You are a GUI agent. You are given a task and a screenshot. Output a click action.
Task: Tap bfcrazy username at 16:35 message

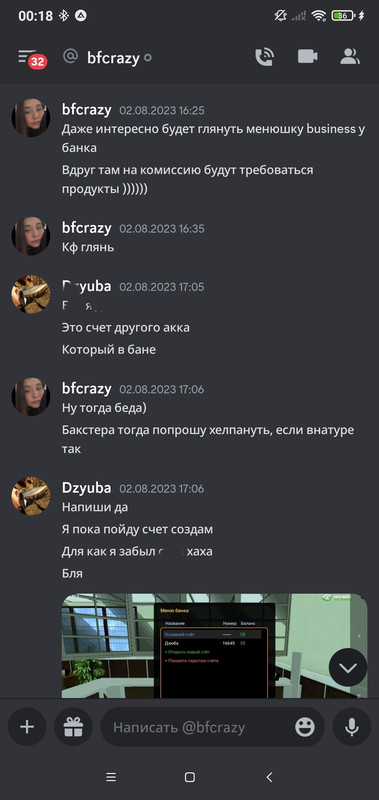point(86,228)
